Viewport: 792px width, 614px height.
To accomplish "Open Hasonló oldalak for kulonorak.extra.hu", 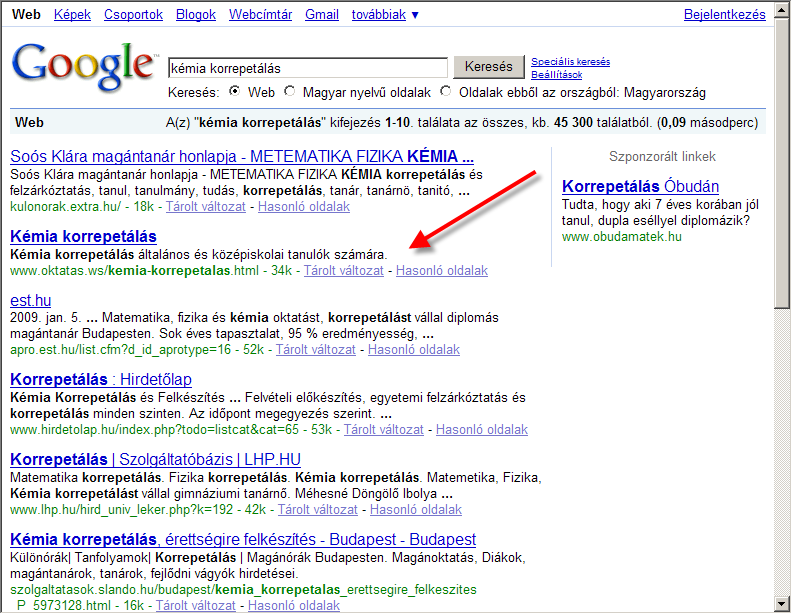I will coord(304,207).
